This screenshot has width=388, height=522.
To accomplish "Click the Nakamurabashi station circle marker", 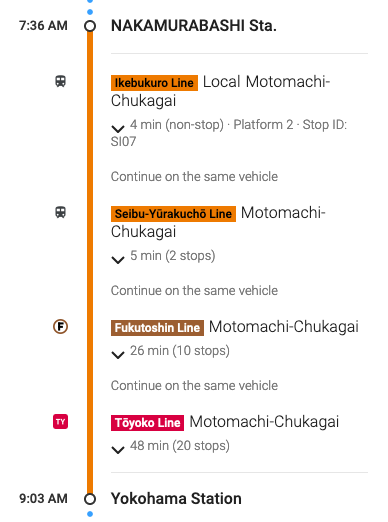I will click(x=90, y=26).
